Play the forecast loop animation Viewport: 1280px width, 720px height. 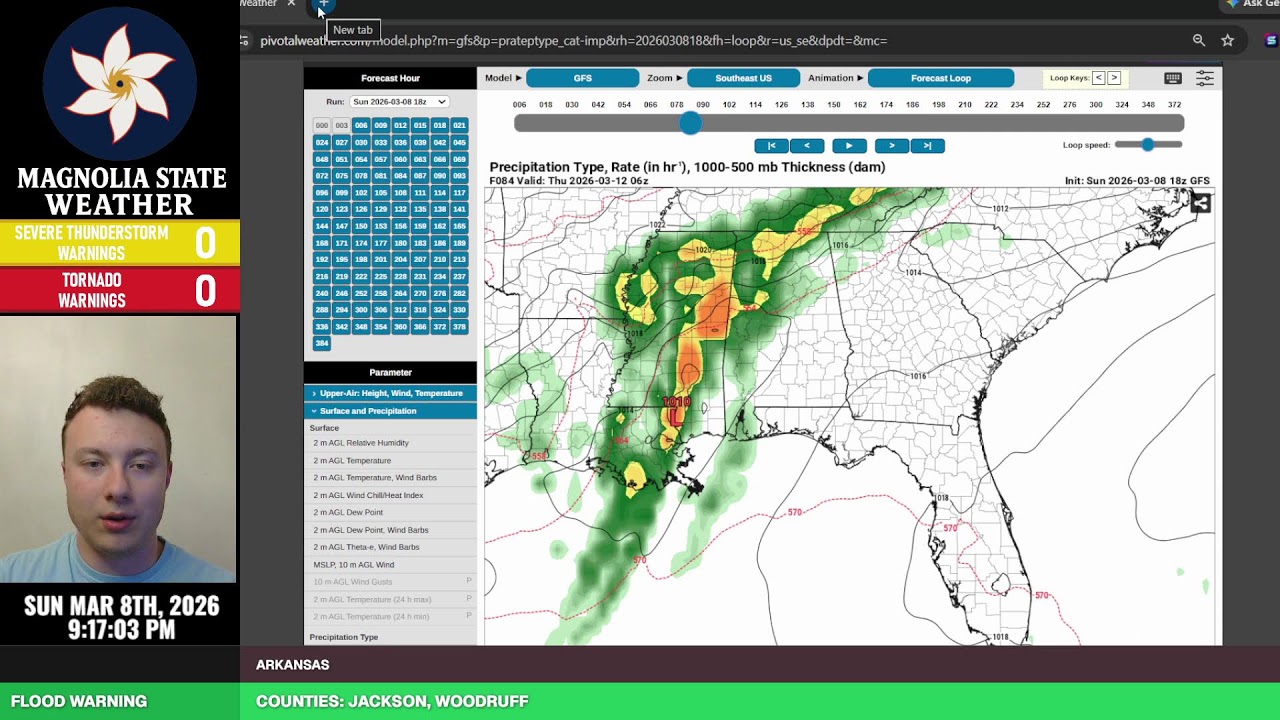click(x=849, y=146)
